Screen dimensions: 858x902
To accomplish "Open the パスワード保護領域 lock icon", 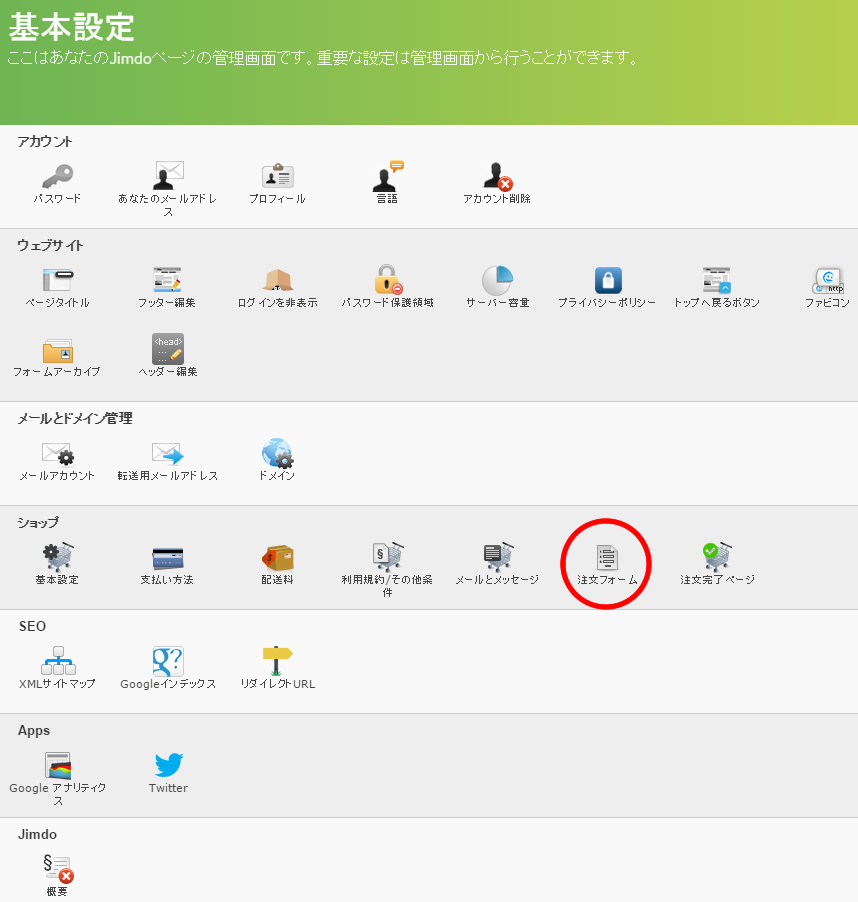I will (x=388, y=280).
